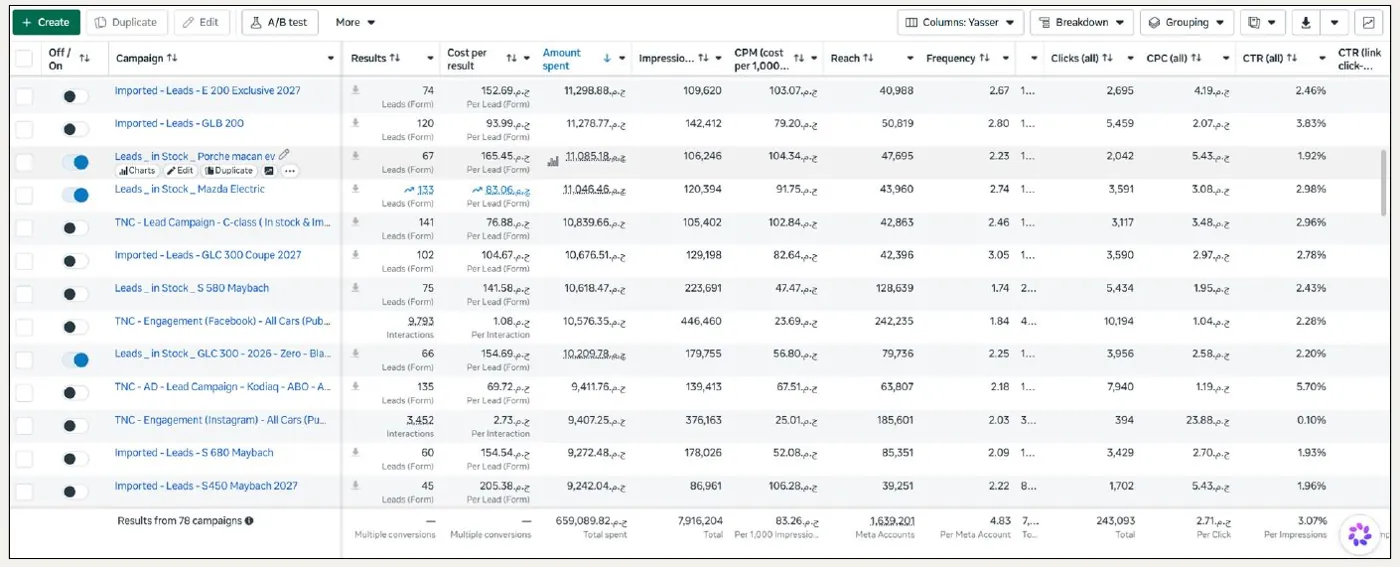
Task: Sort by CPC (all) column arrows
Action: pos(1196,58)
